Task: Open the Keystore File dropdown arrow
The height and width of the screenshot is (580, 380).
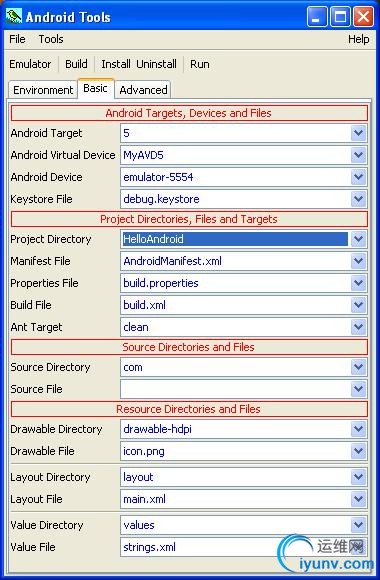Action: click(358, 199)
